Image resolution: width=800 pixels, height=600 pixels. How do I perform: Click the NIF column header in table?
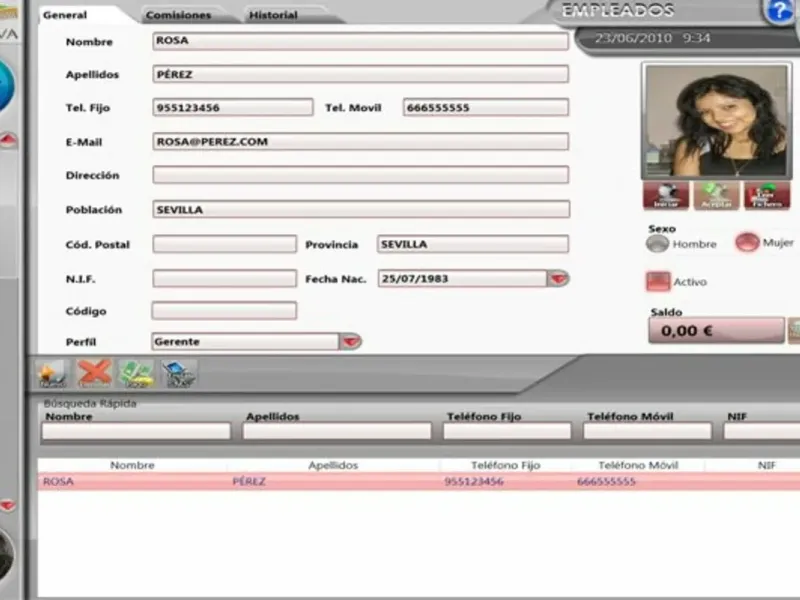tap(767, 465)
